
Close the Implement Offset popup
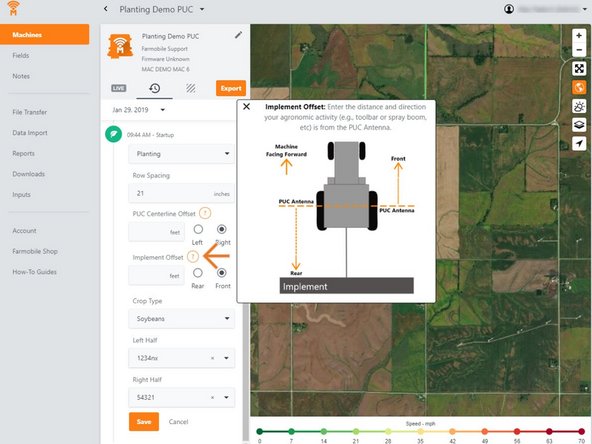pos(246,107)
